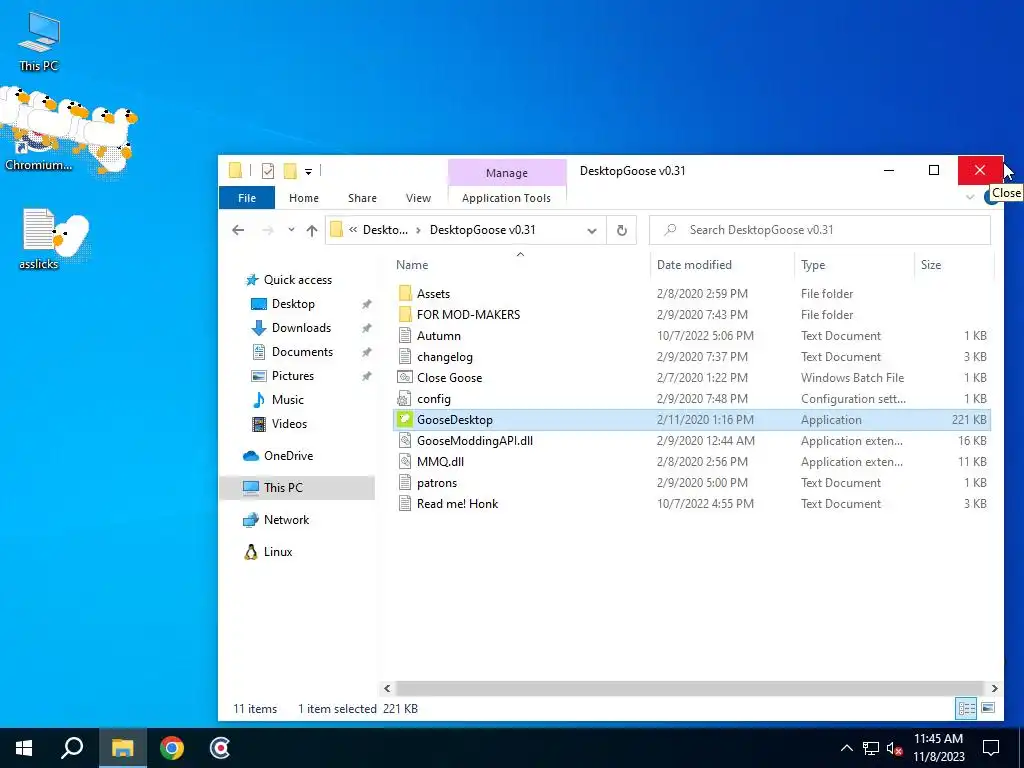
Task: Switch to the View ribbon tab
Action: pos(418,198)
